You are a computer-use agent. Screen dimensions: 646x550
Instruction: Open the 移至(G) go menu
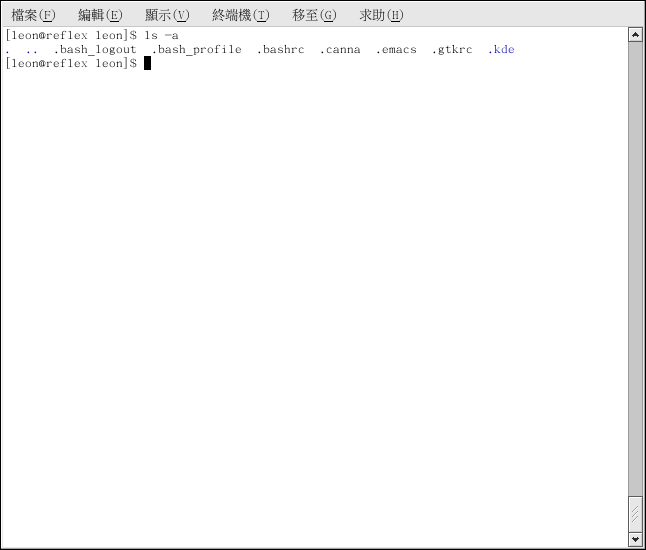314,15
